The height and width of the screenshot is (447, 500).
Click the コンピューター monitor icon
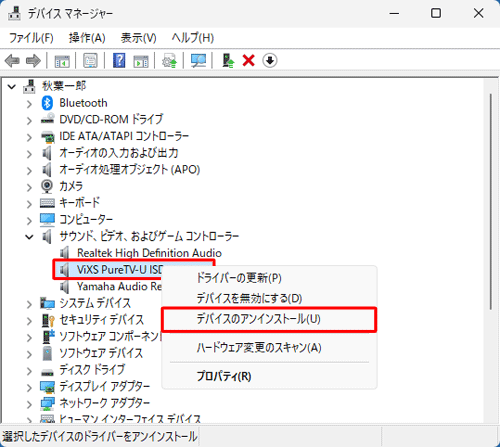[47, 219]
